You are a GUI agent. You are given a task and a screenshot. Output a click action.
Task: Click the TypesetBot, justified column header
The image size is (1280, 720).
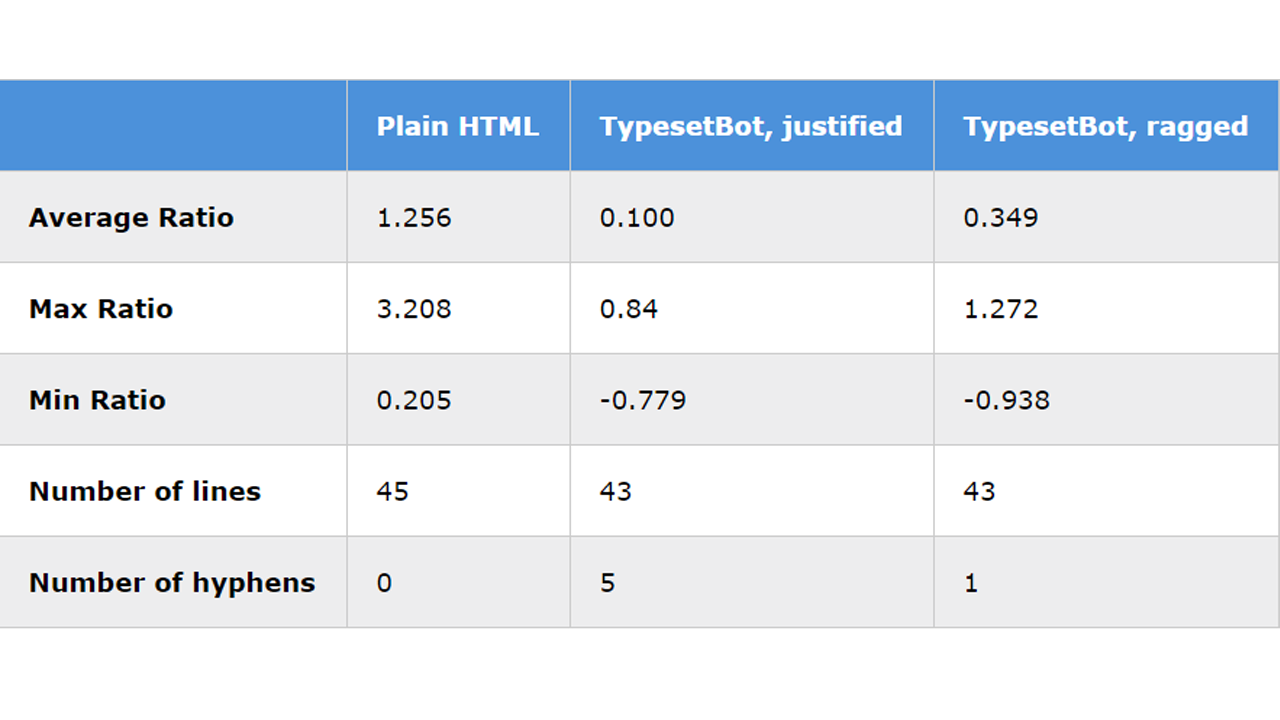751,126
